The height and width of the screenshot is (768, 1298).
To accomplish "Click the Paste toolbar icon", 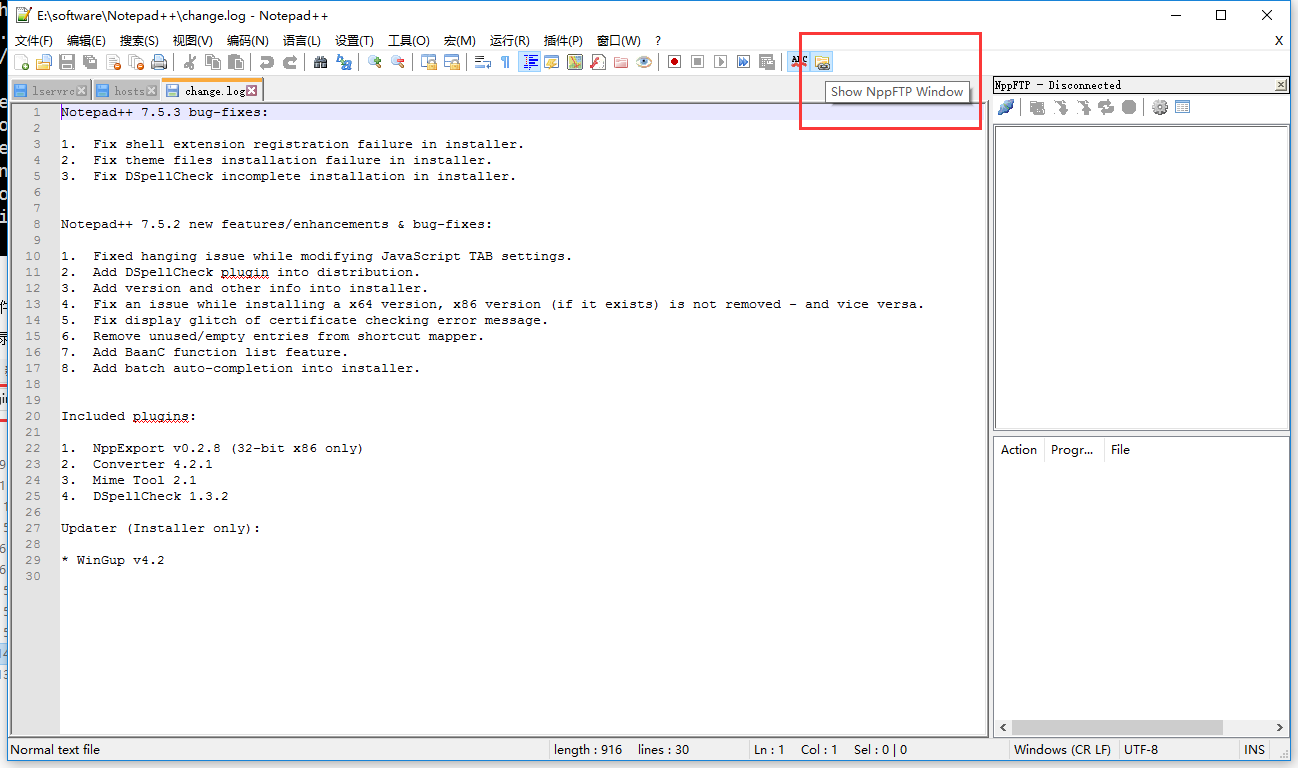I will pyautogui.click(x=236, y=62).
